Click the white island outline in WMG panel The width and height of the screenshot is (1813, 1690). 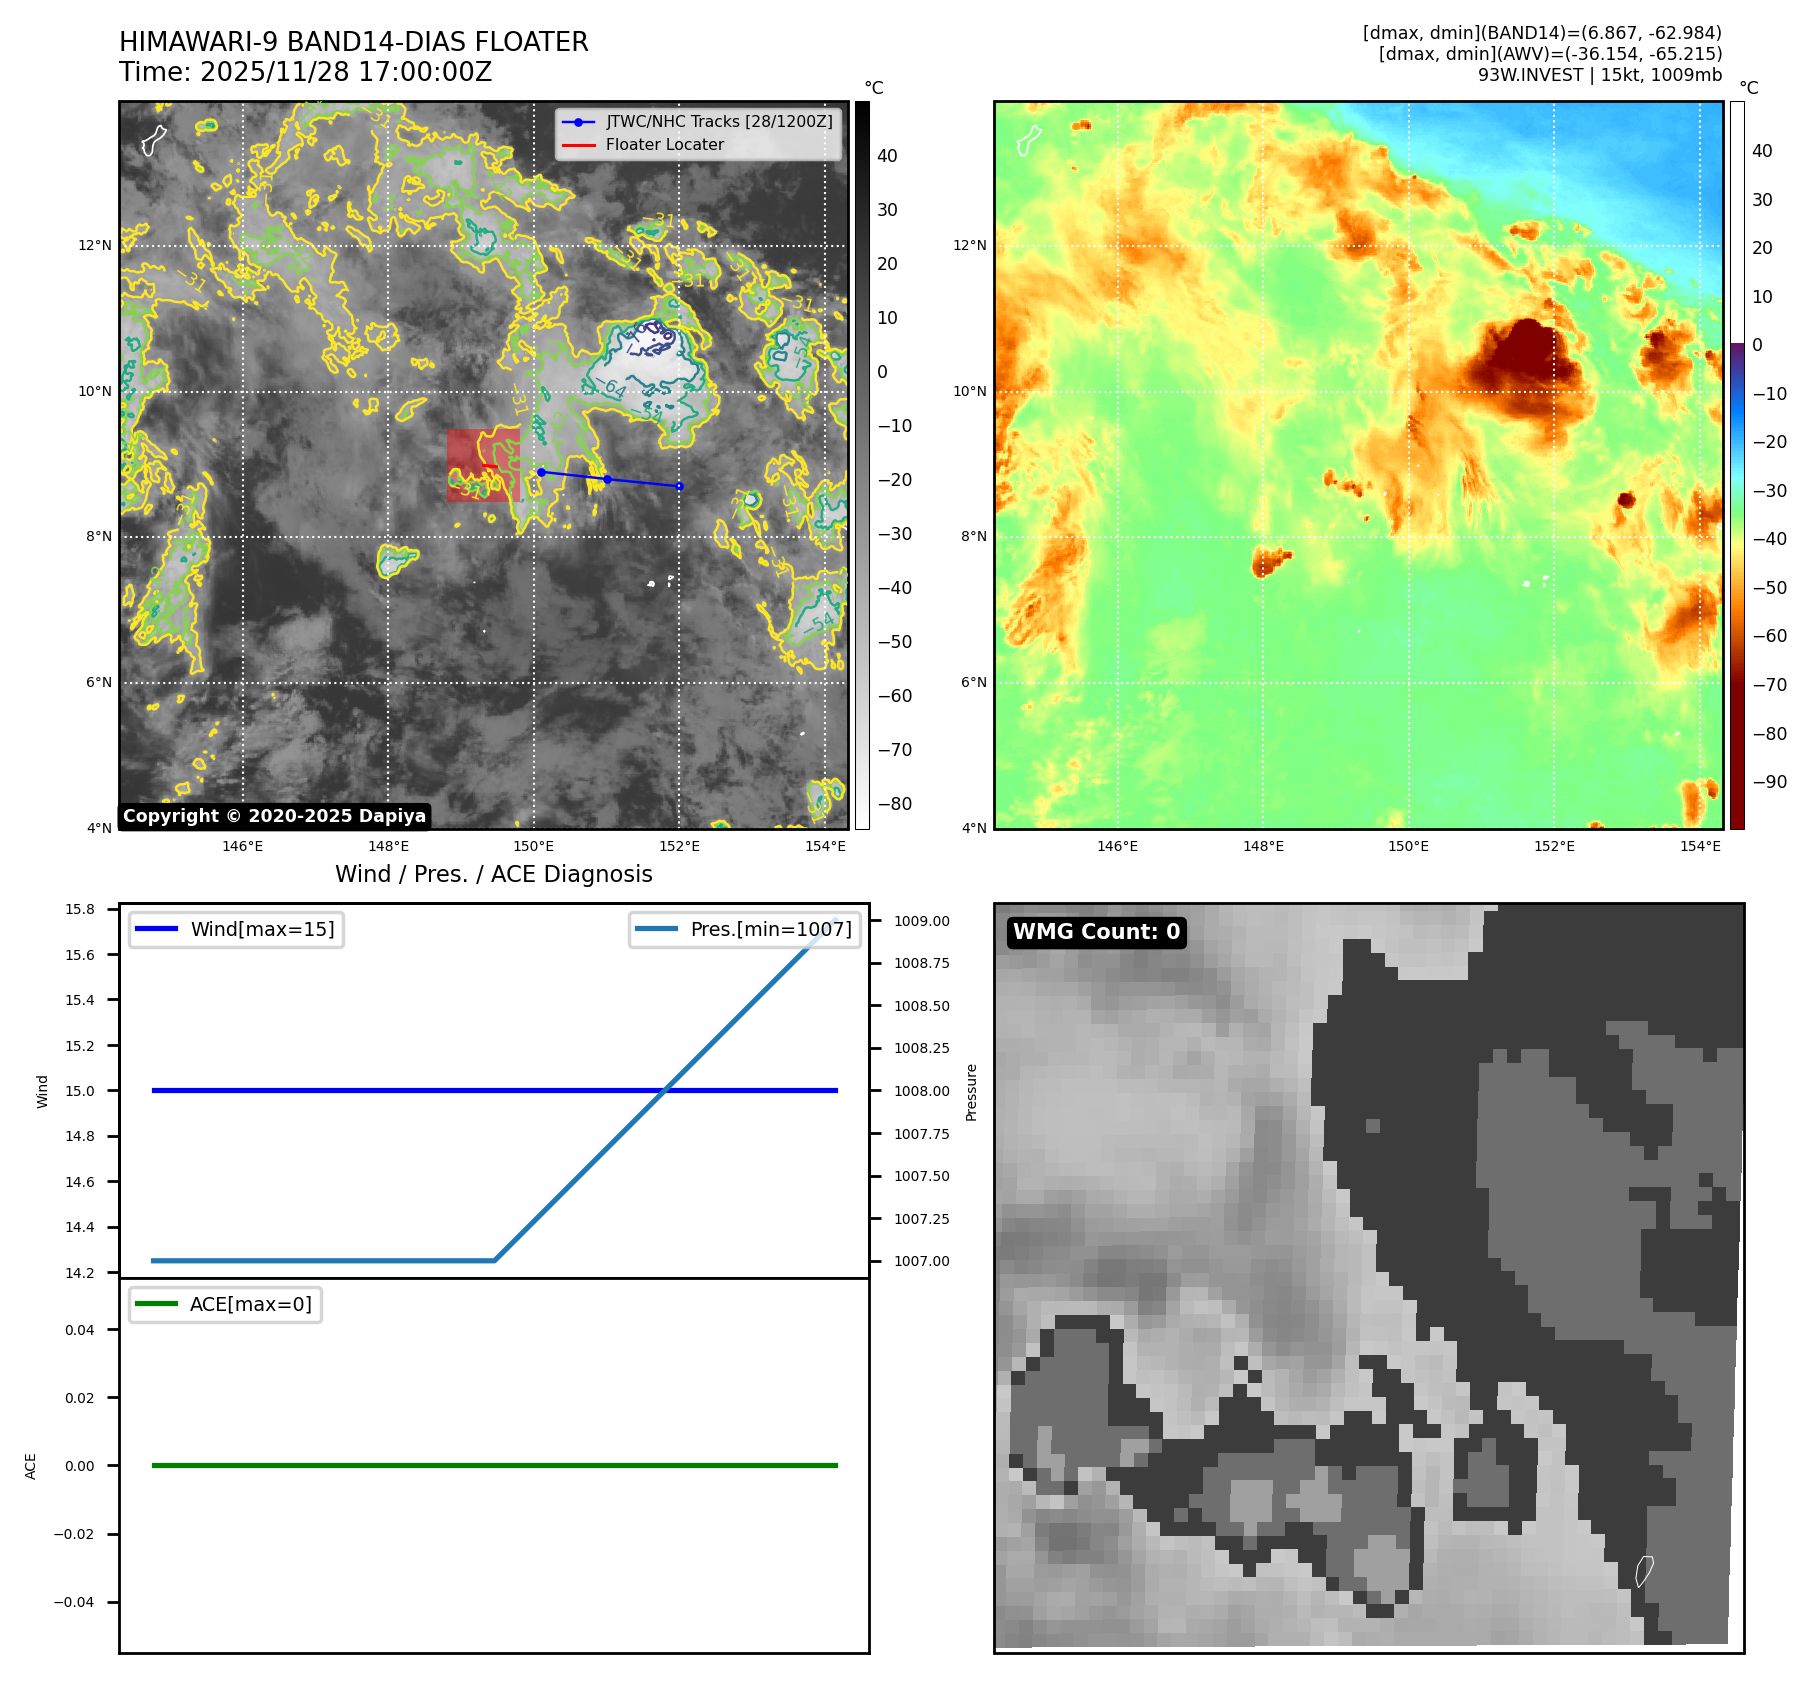point(1644,1571)
